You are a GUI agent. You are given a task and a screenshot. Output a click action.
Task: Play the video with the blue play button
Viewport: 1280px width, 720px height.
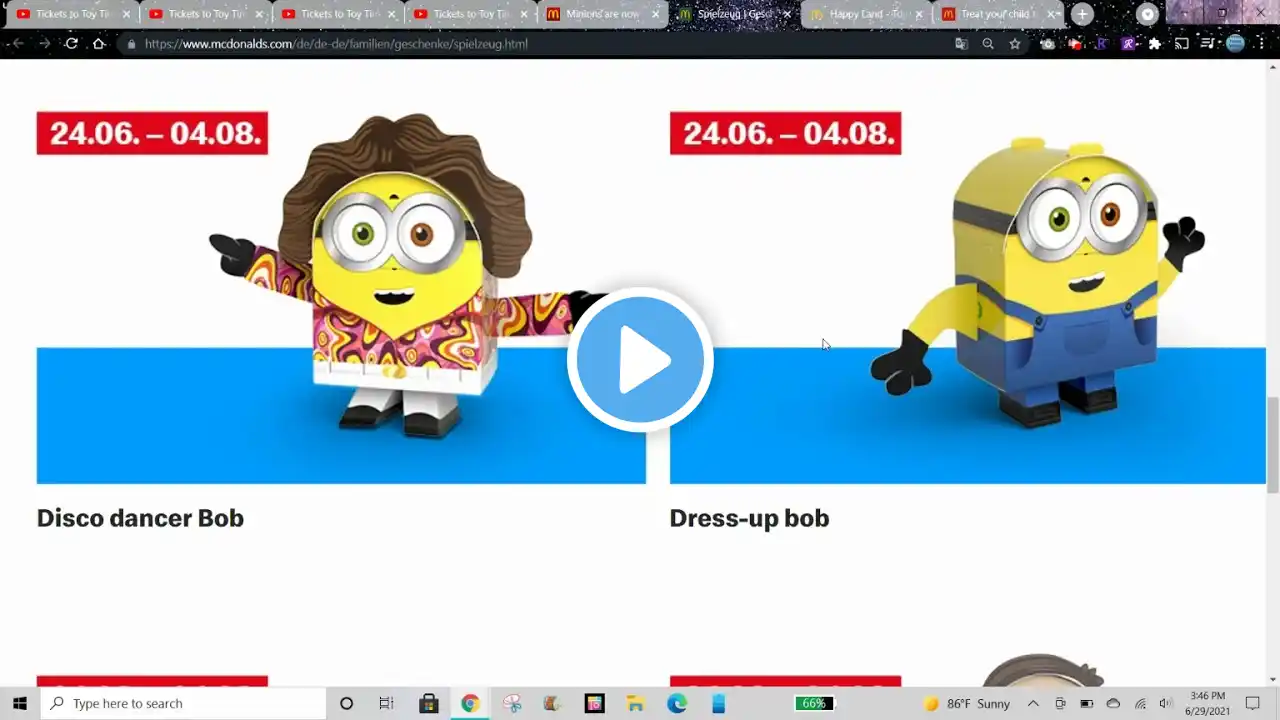click(640, 360)
